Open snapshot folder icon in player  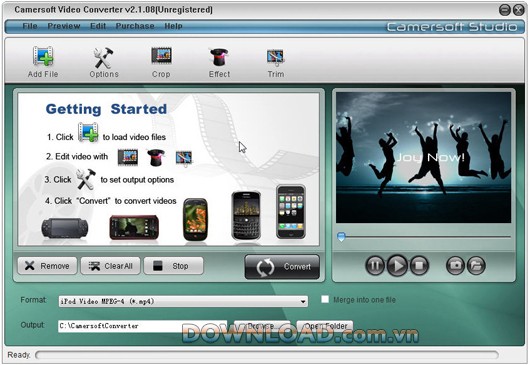476,265
